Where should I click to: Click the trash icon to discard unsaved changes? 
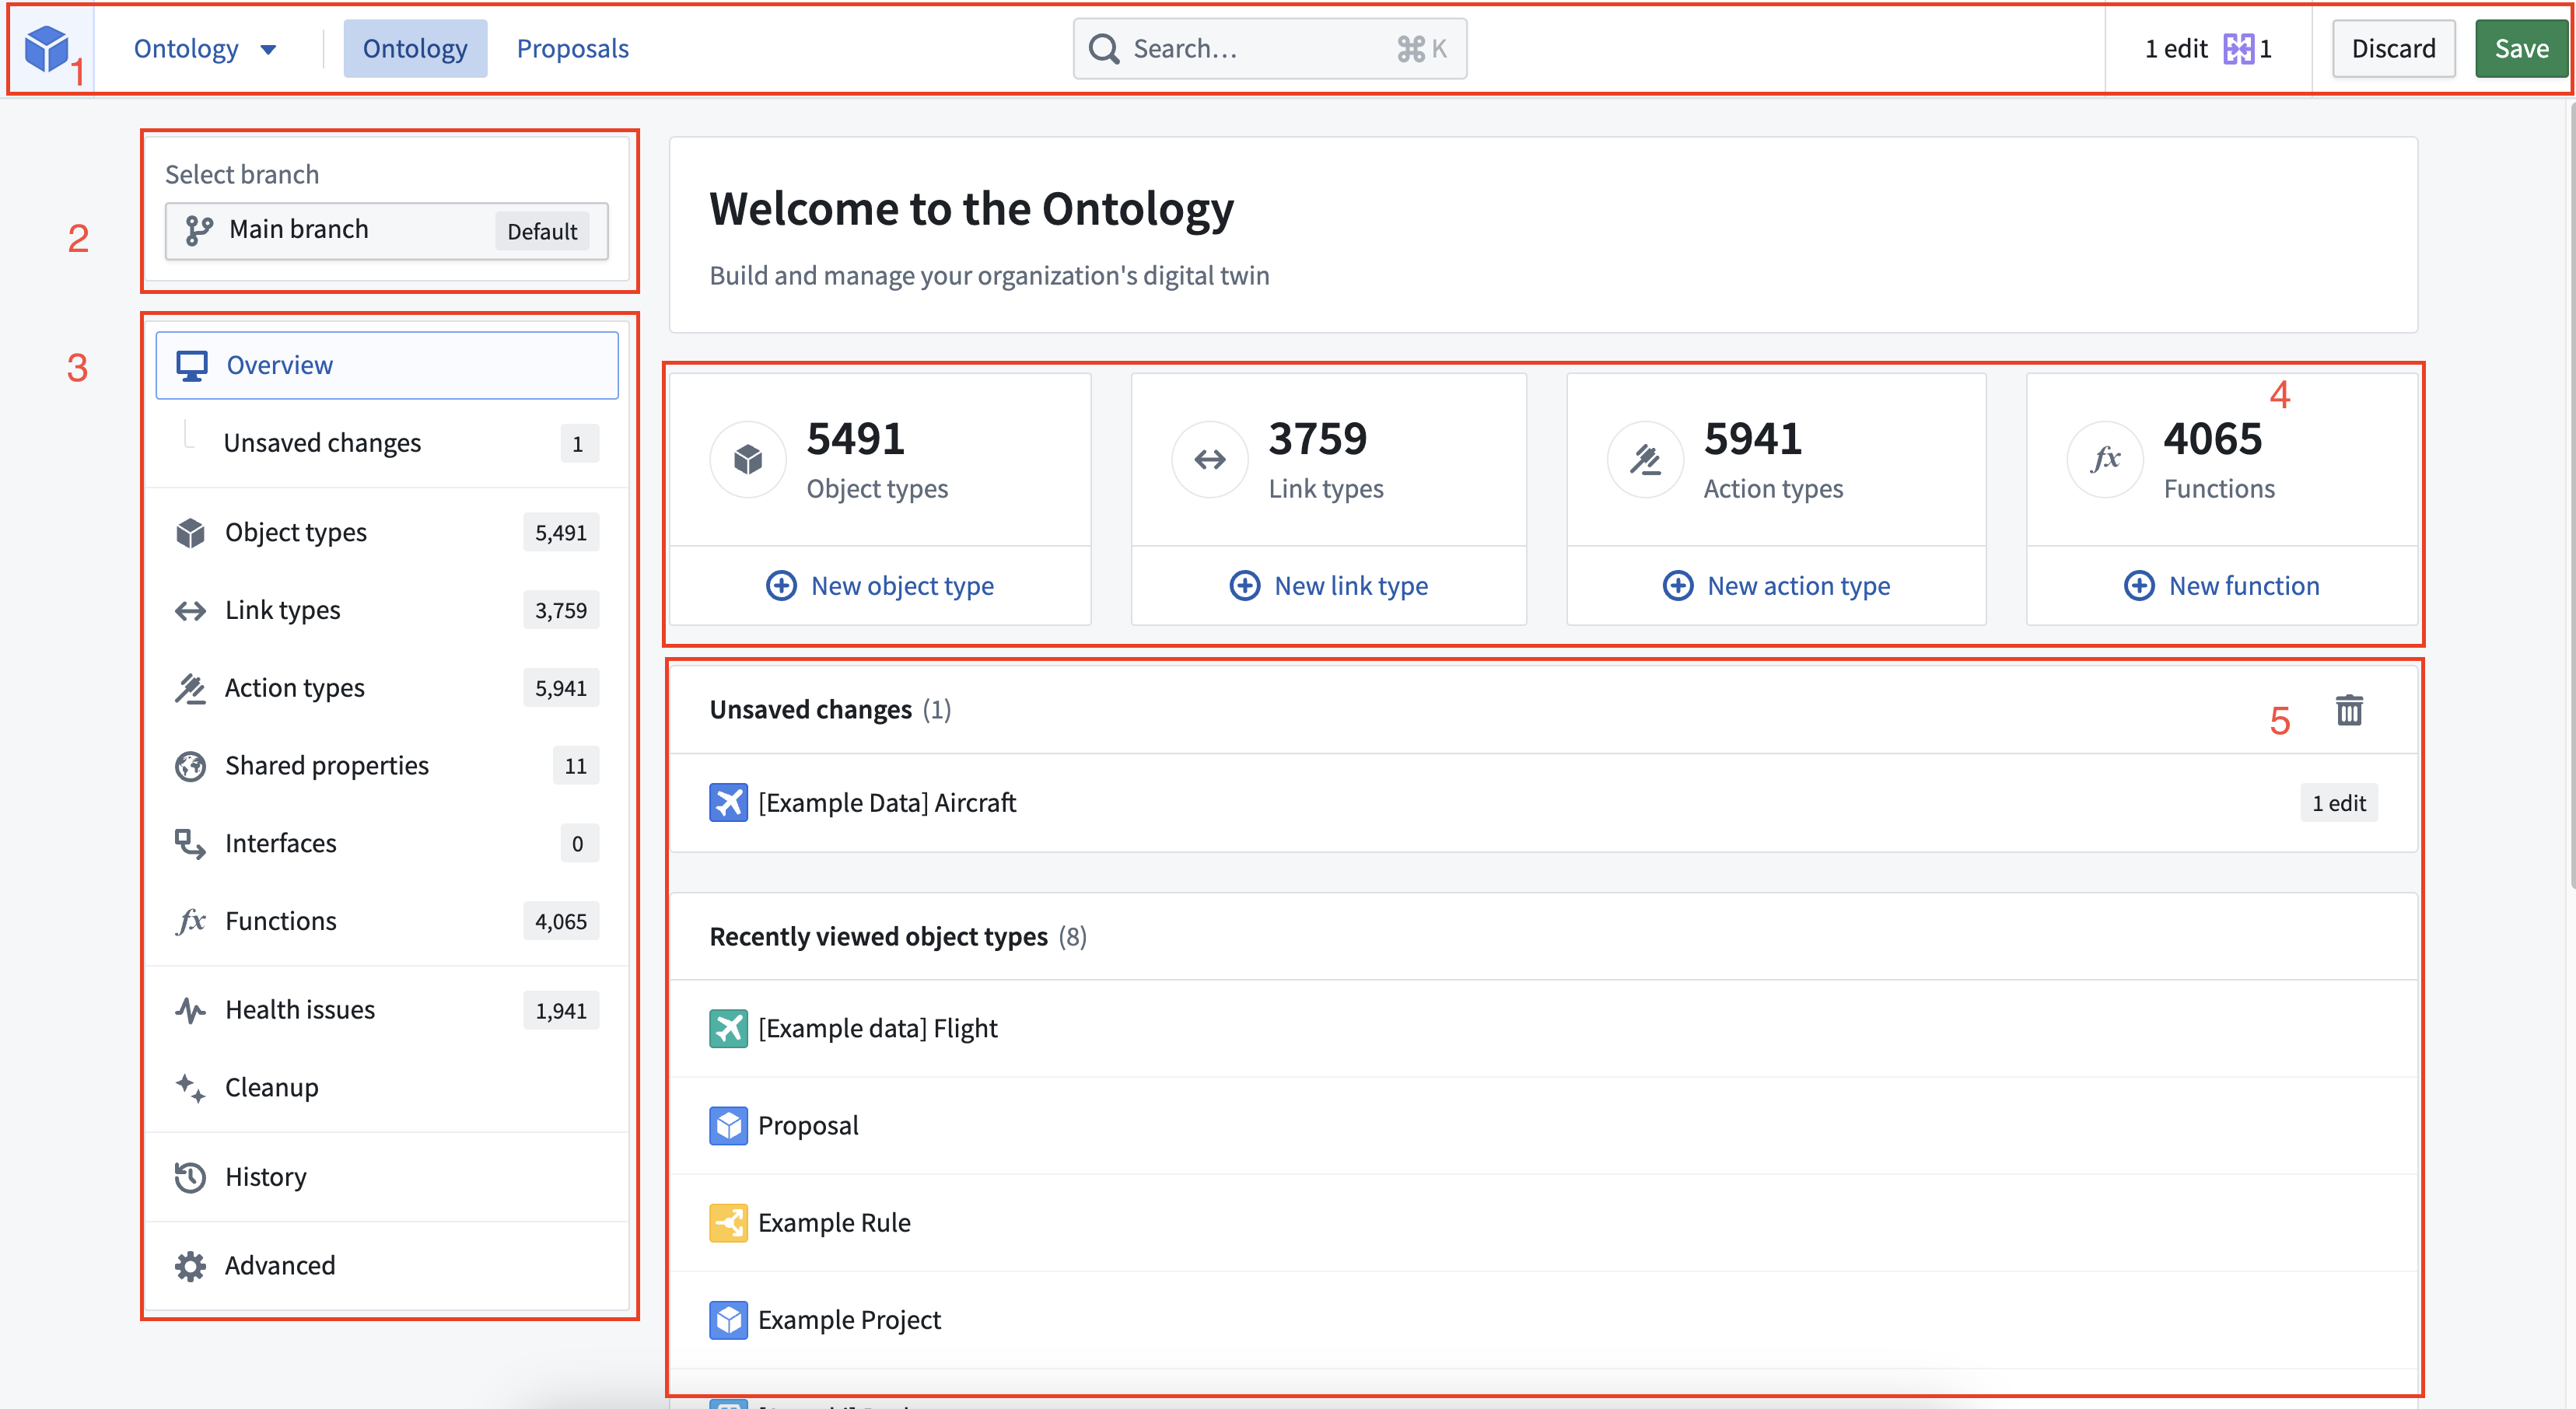2349,710
